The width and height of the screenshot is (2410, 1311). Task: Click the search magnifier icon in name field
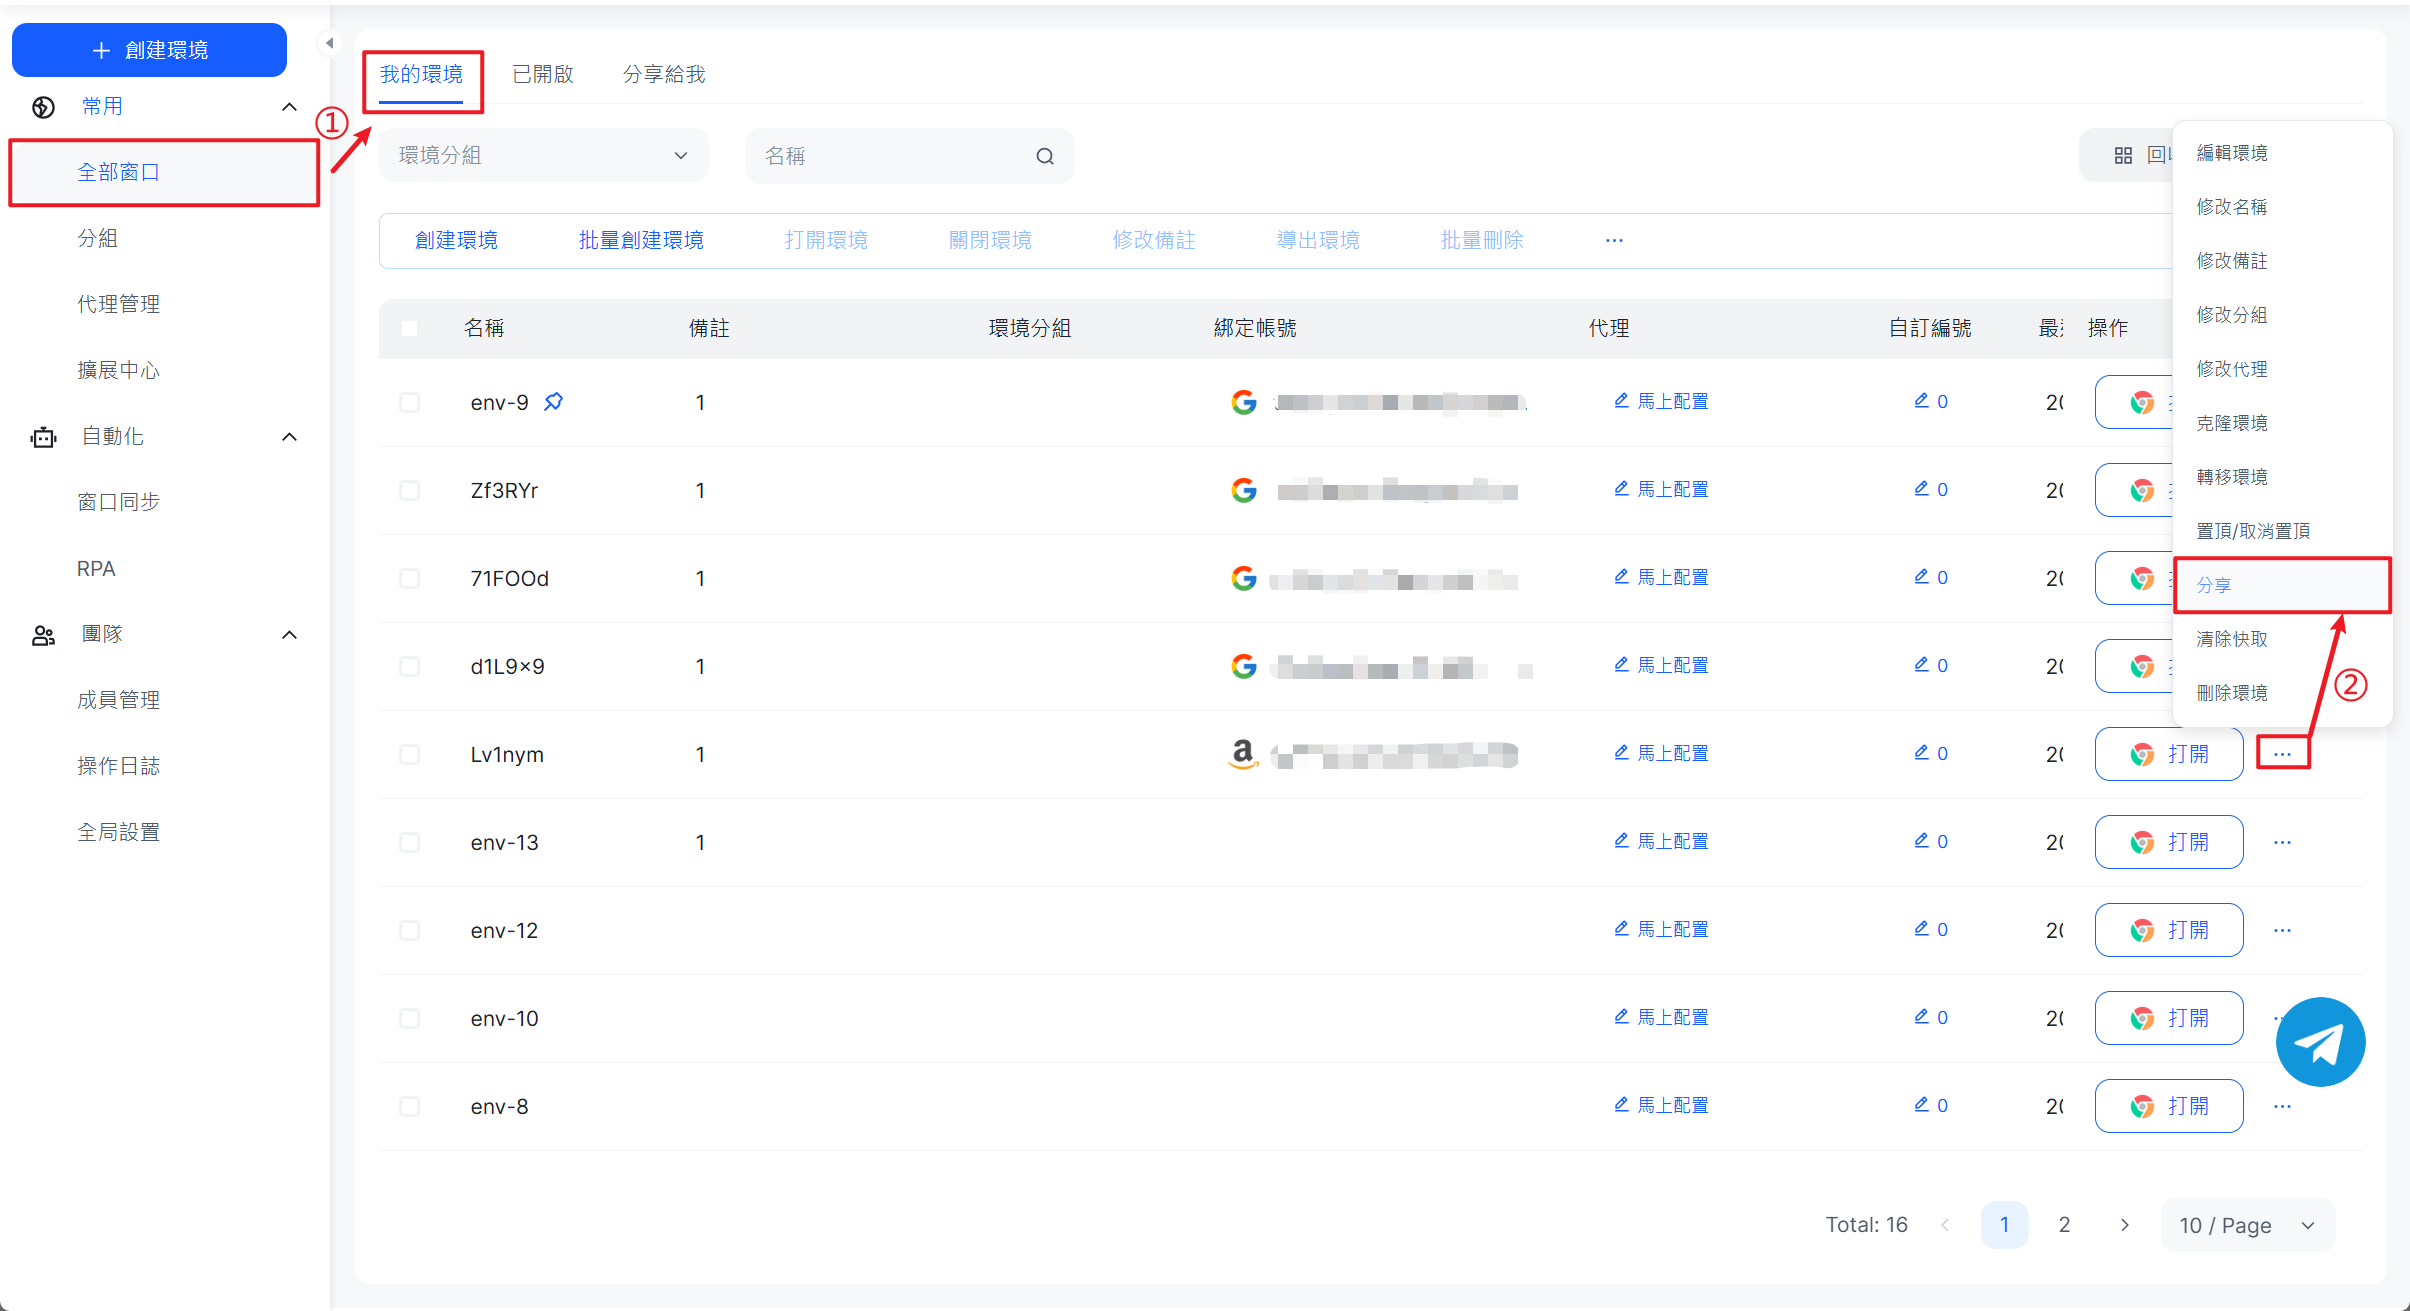point(1045,156)
